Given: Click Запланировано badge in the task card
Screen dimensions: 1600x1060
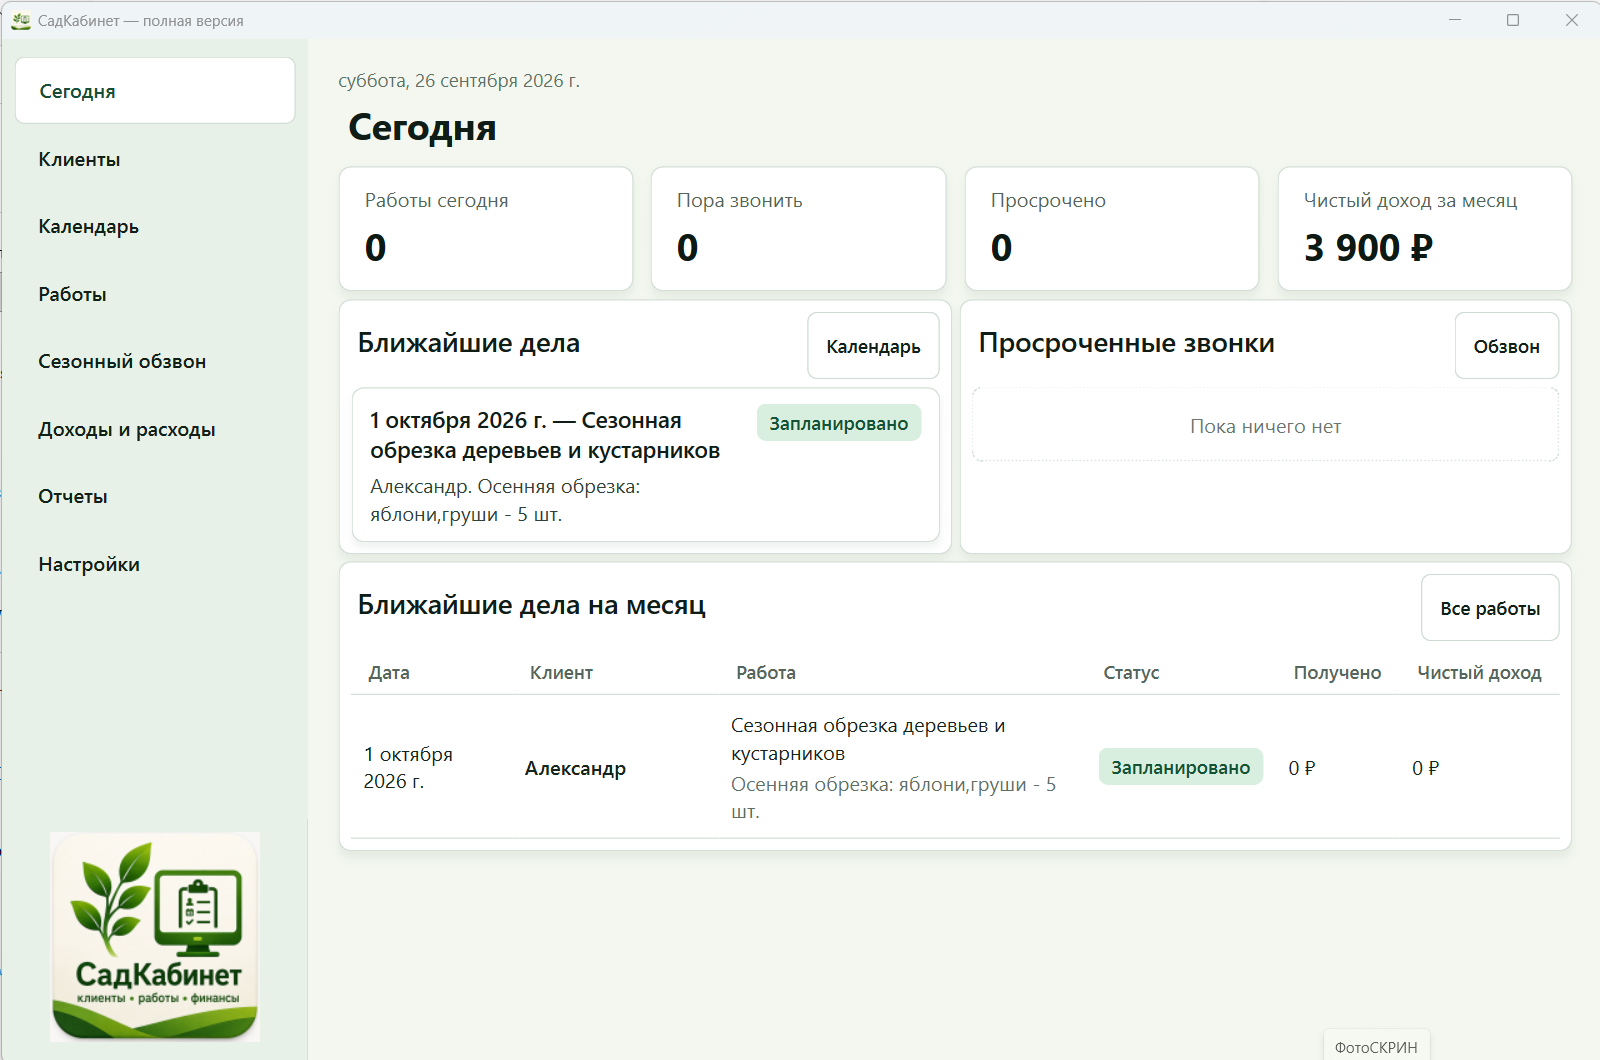Looking at the screenshot, I should click(839, 423).
